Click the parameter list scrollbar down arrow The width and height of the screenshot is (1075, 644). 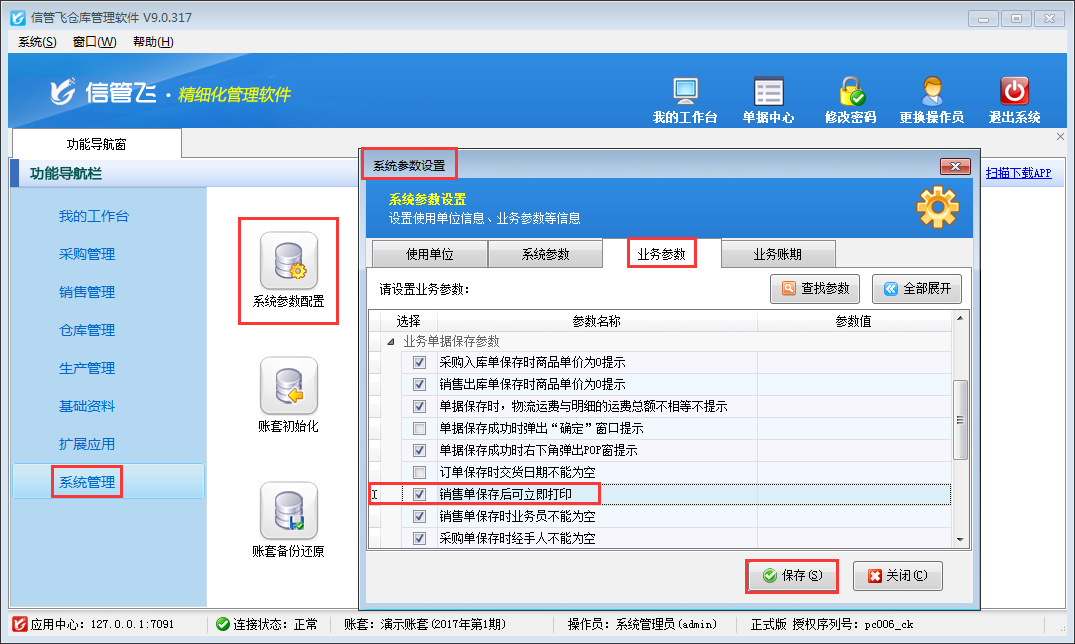point(961,540)
